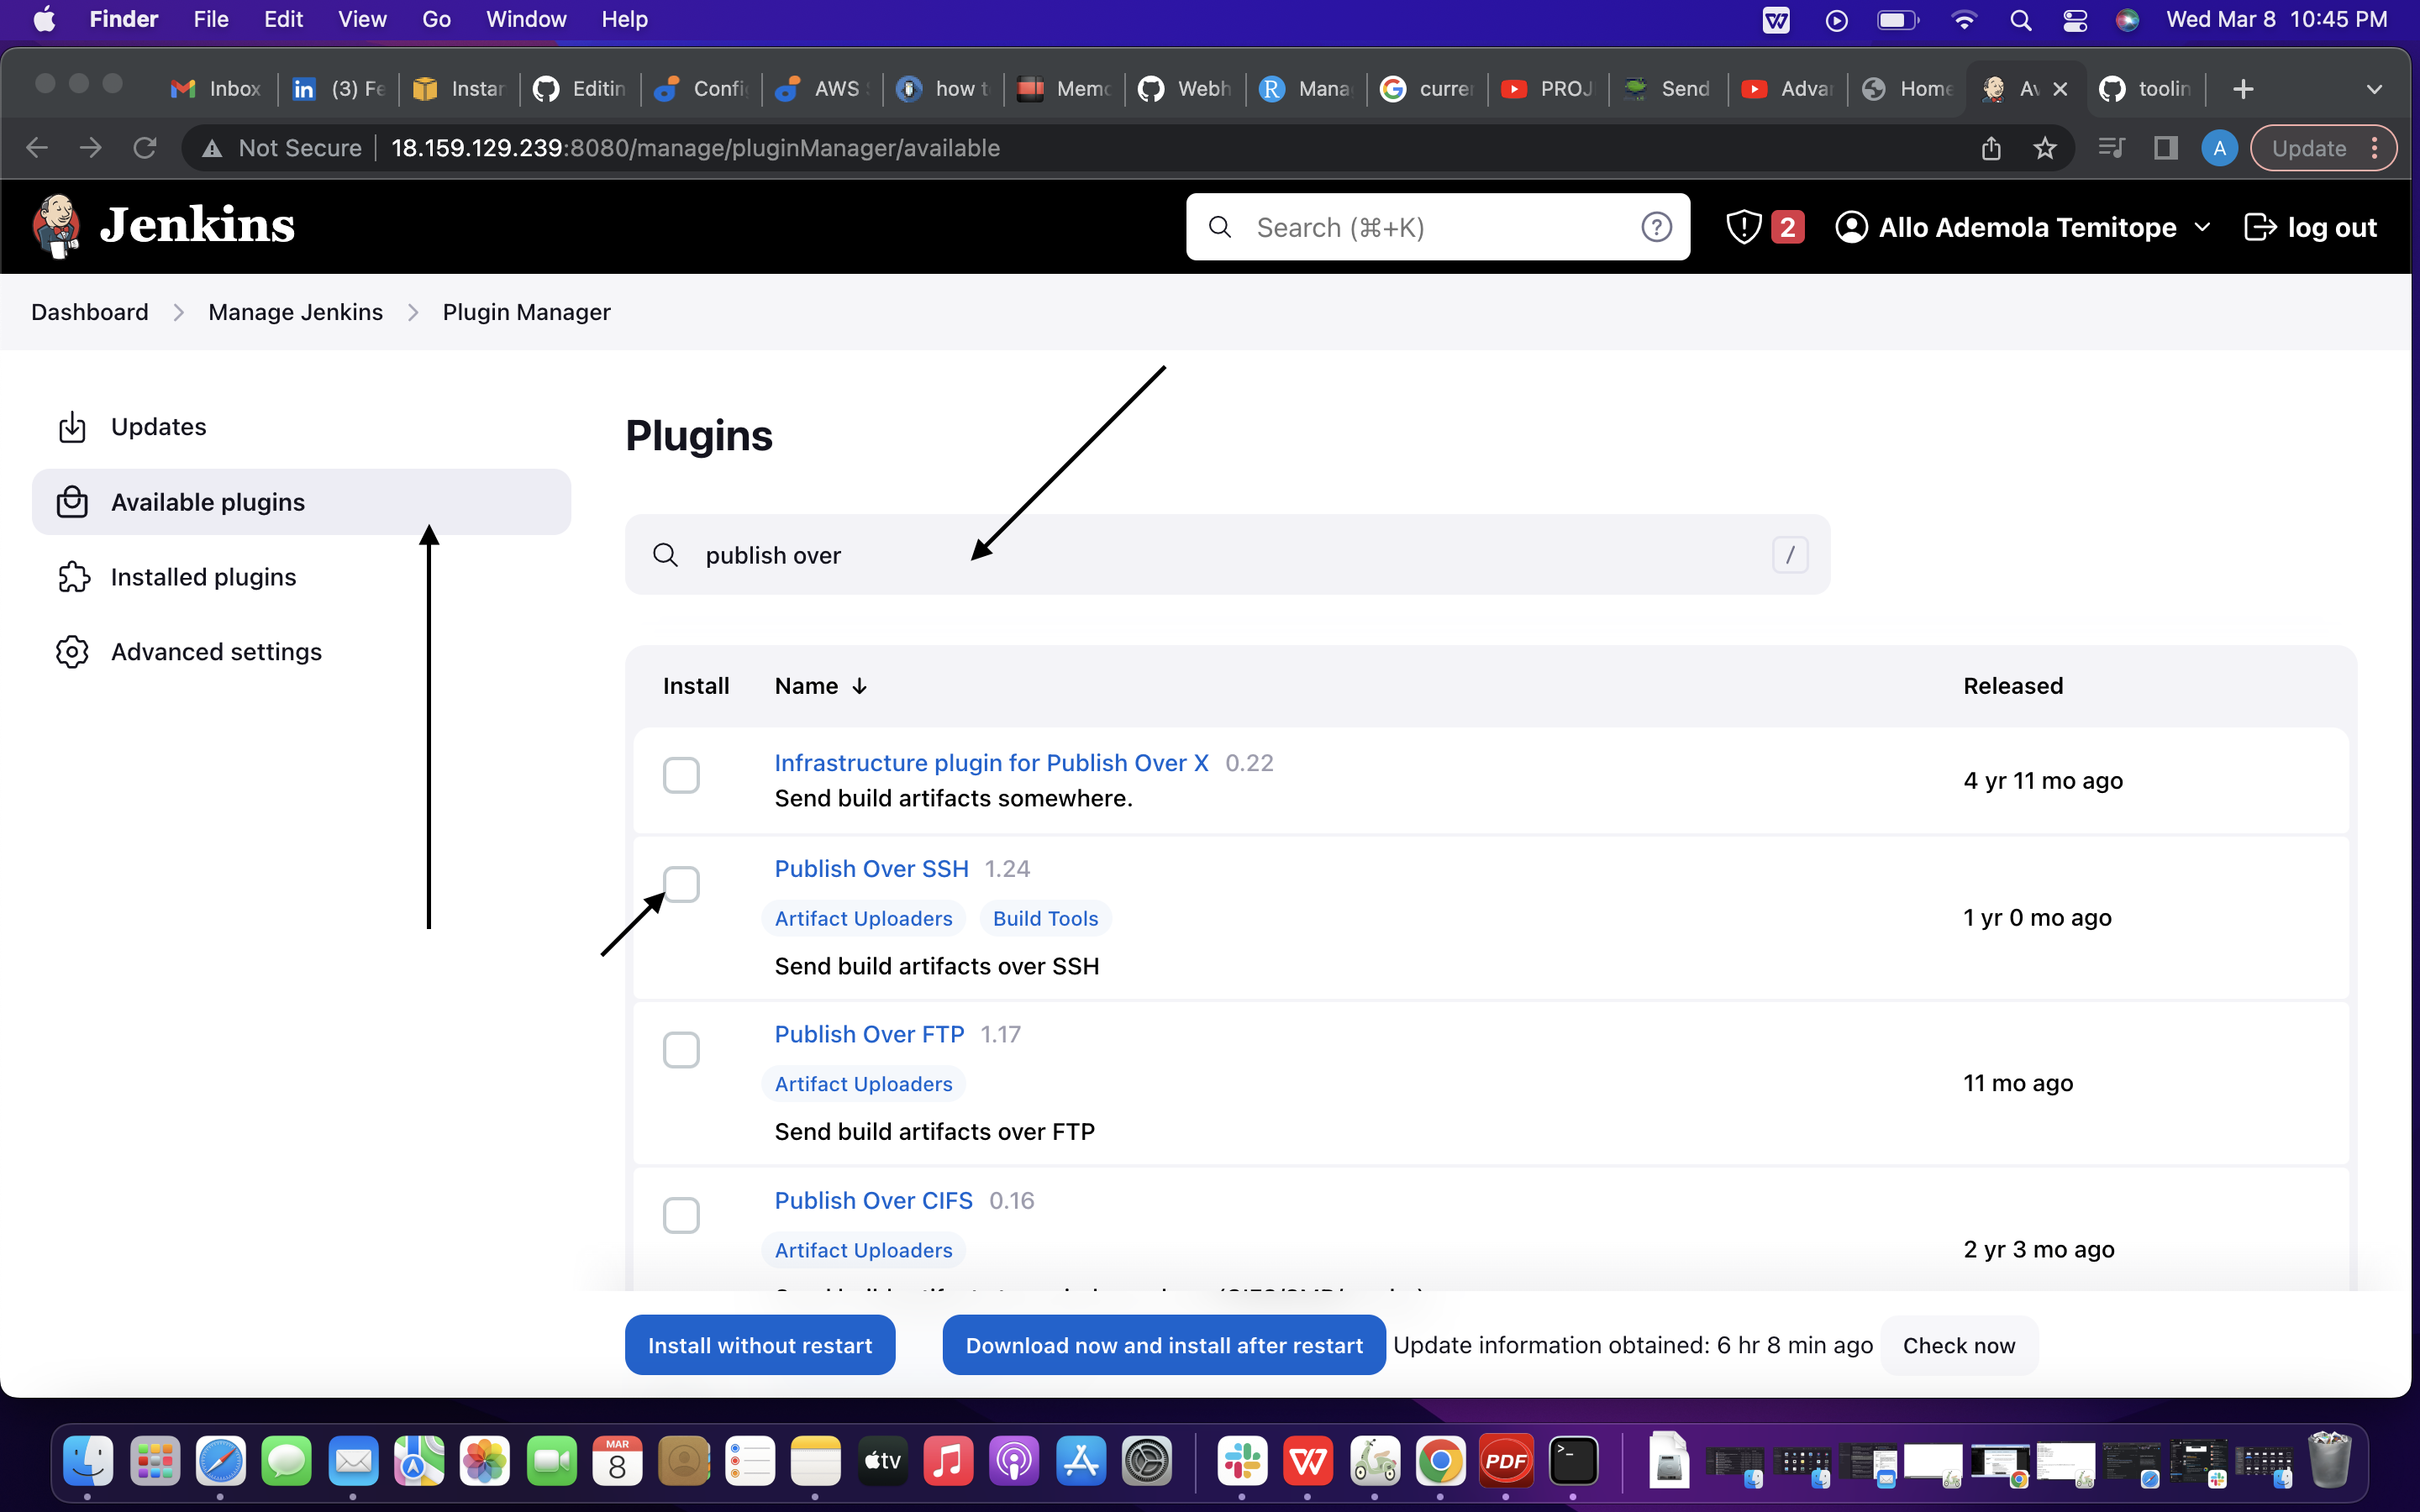Click the Install without restart button
The width and height of the screenshot is (2420, 1512).
[759, 1344]
